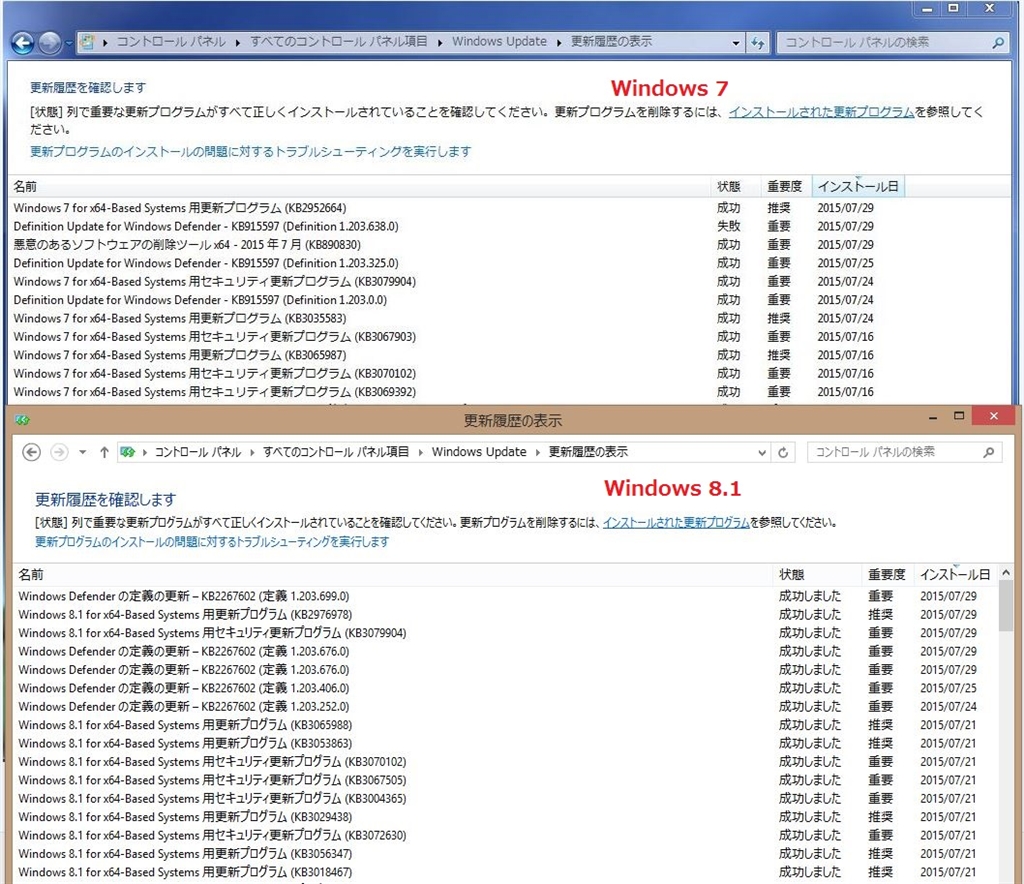Click the search magnifier in Windows 7 window
Image resolution: width=1024 pixels, height=884 pixels.
click(x=997, y=43)
